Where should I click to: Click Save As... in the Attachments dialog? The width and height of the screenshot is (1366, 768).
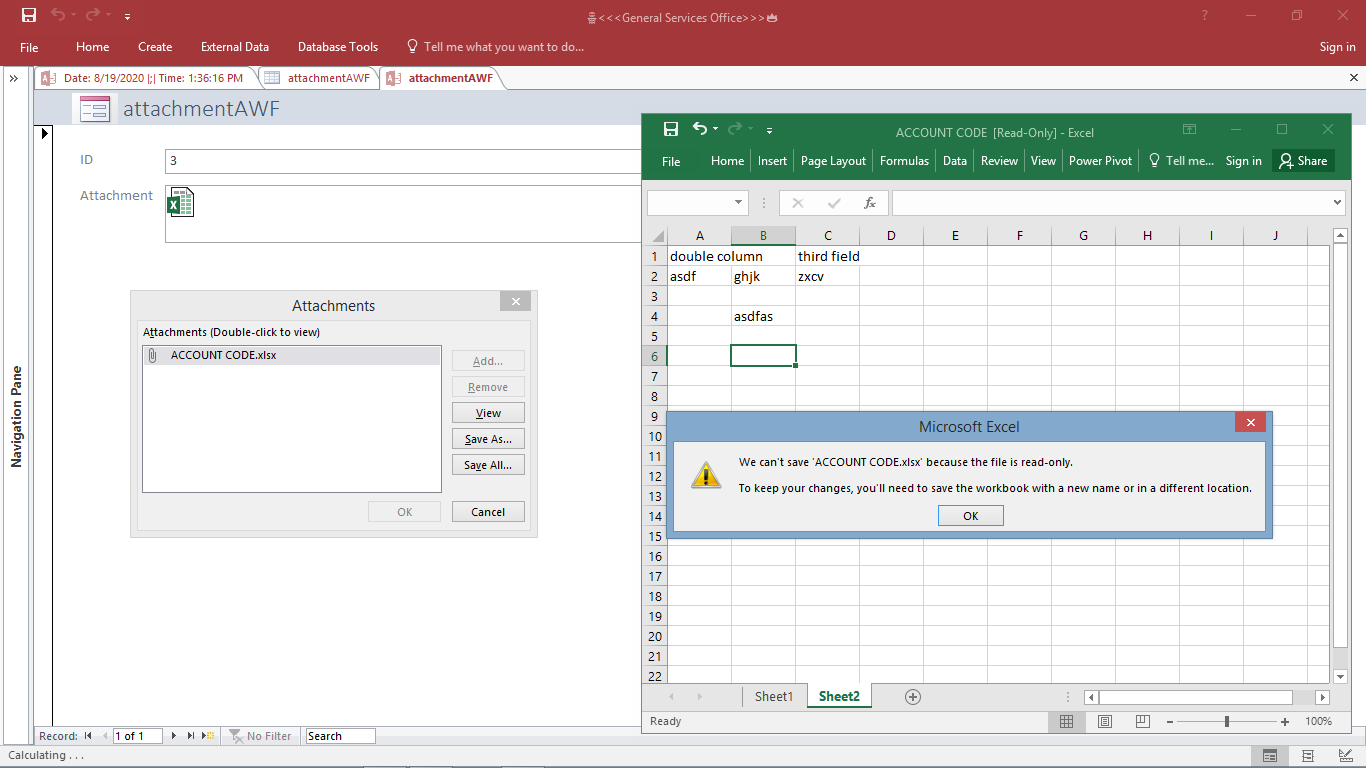pyautogui.click(x=488, y=439)
